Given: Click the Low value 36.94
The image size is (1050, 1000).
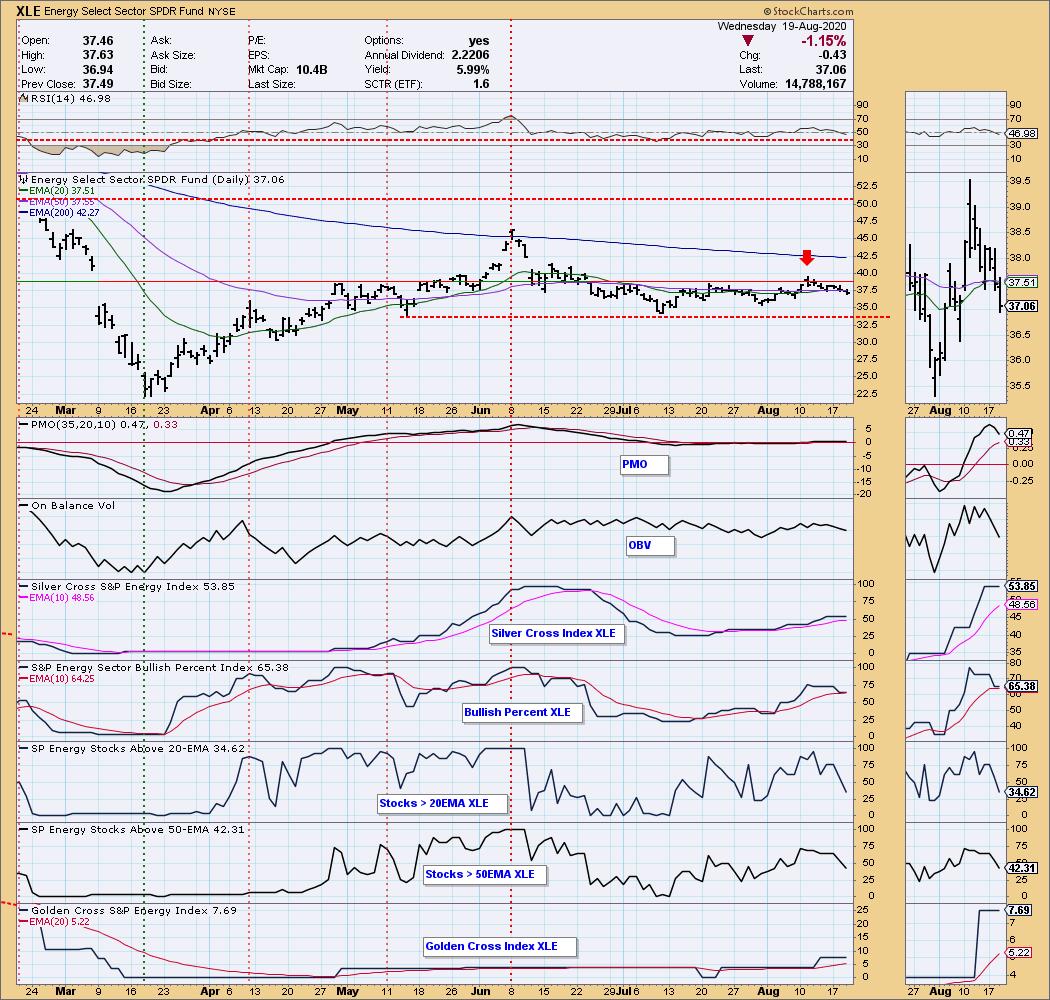Looking at the screenshot, I should pos(98,70).
